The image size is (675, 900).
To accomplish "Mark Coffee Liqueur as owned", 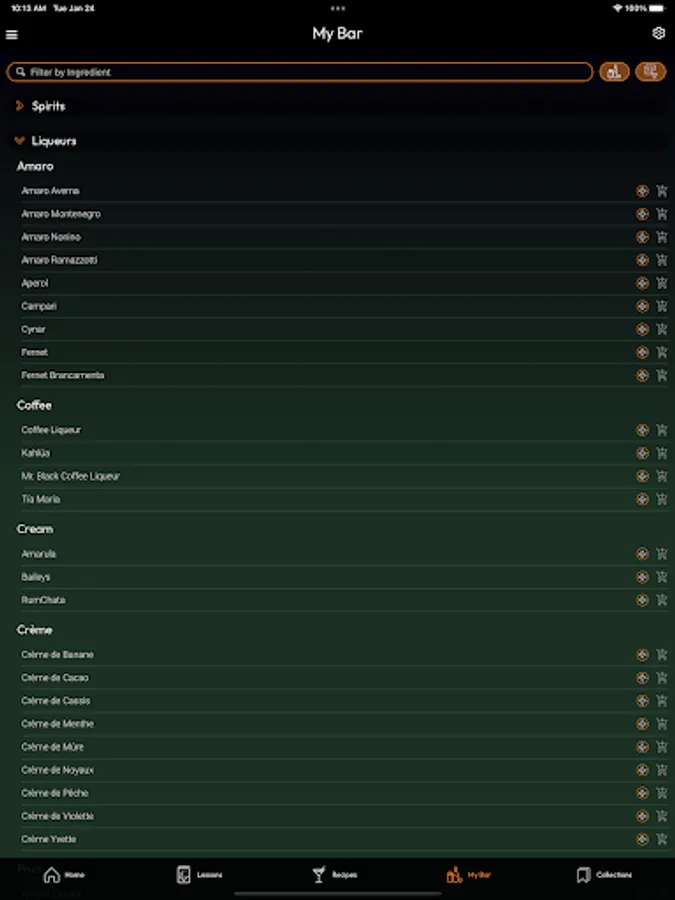I will [x=642, y=430].
